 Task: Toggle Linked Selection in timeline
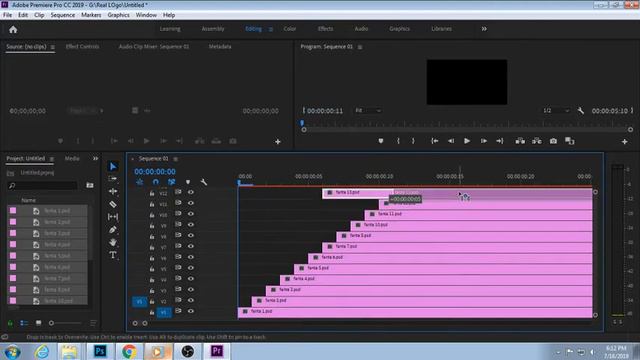(171, 182)
